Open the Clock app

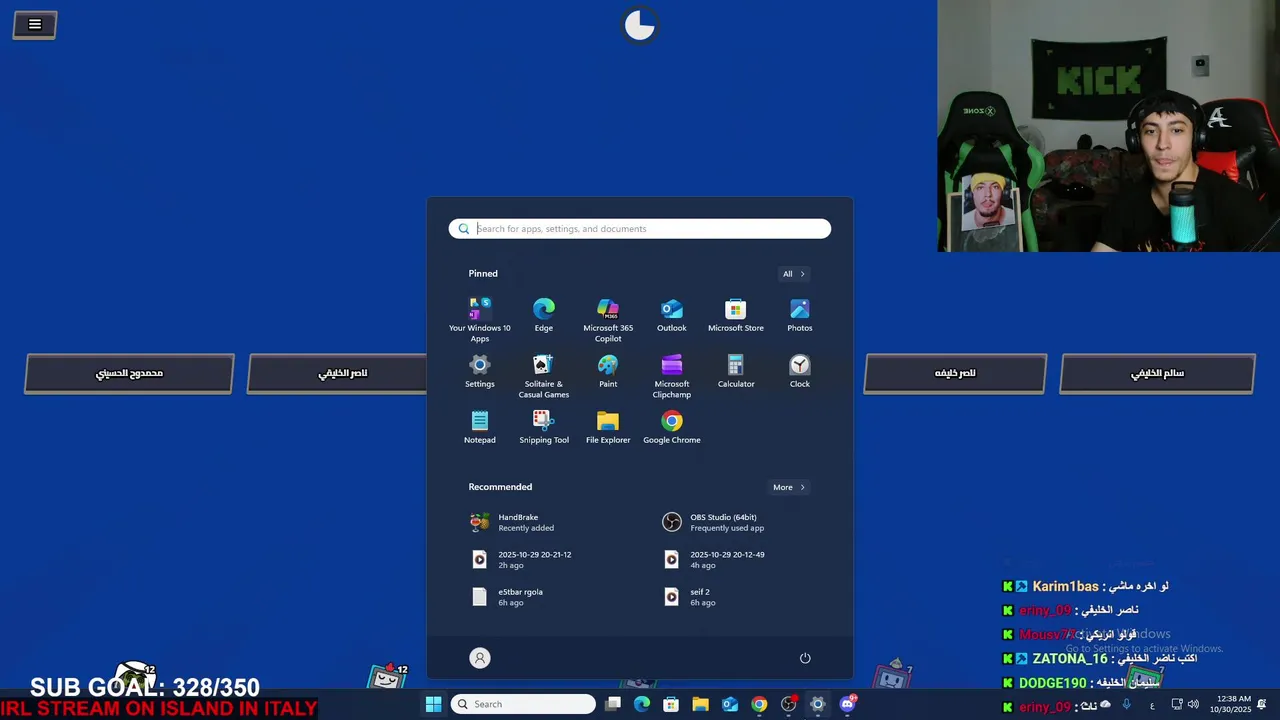(800, 371)
